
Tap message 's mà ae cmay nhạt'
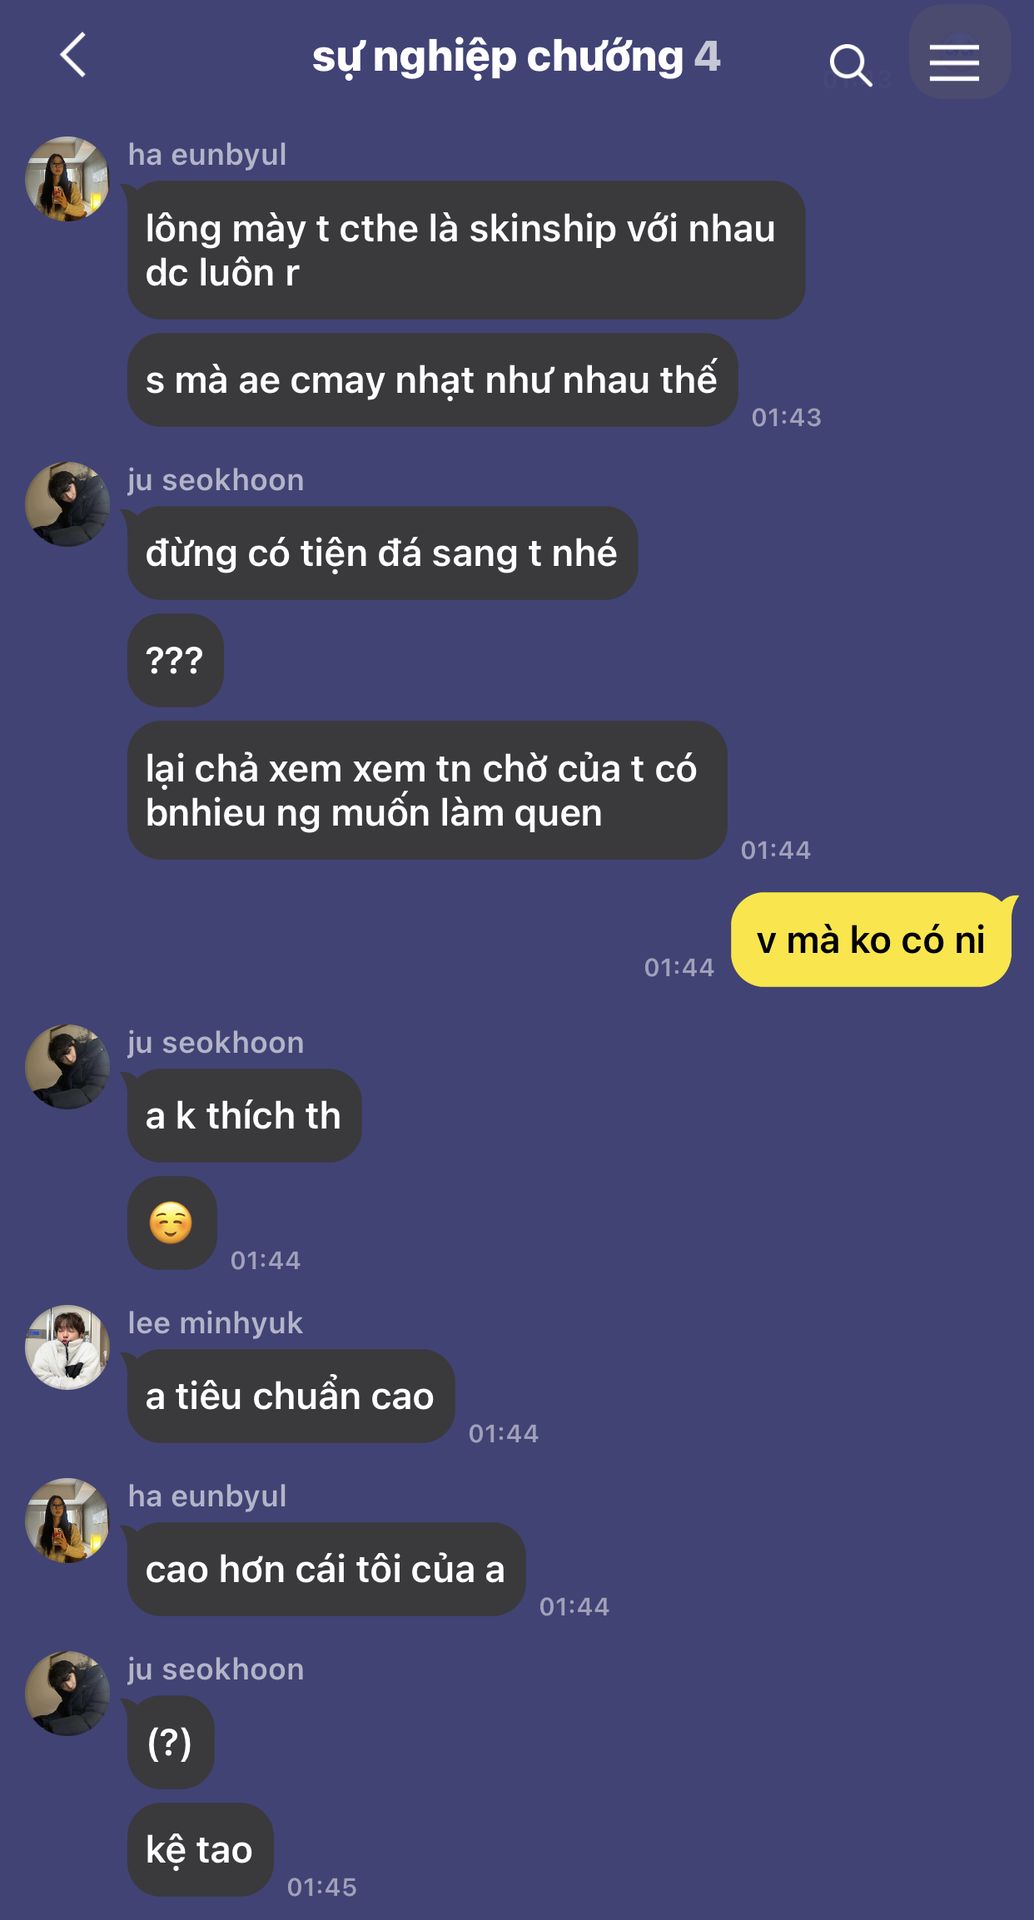(x=432, y=380)
